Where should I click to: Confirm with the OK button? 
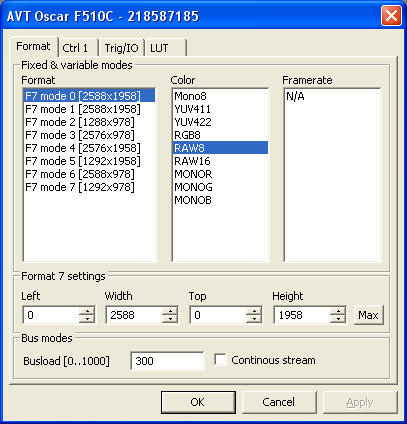point(198,402)
